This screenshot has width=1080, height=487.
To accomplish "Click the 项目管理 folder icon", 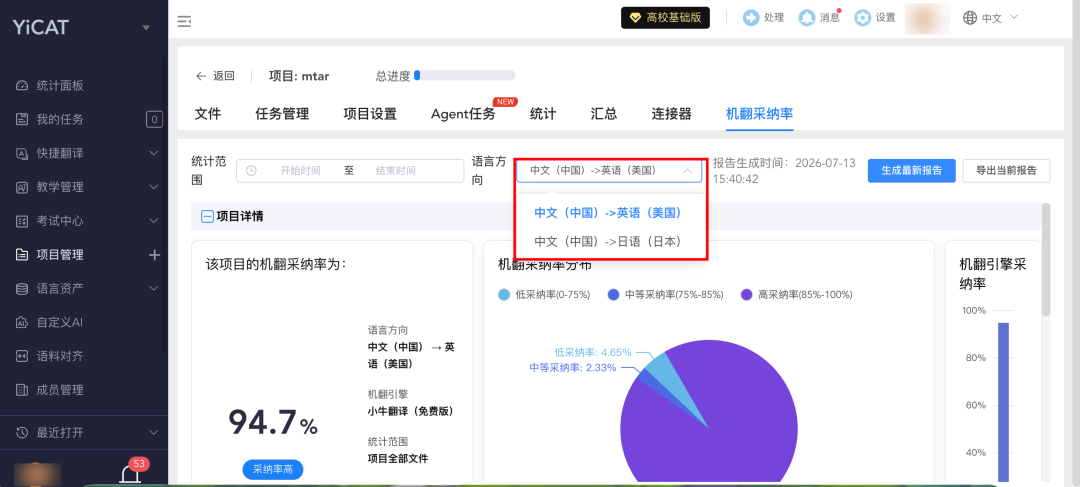I will point(22,255).
